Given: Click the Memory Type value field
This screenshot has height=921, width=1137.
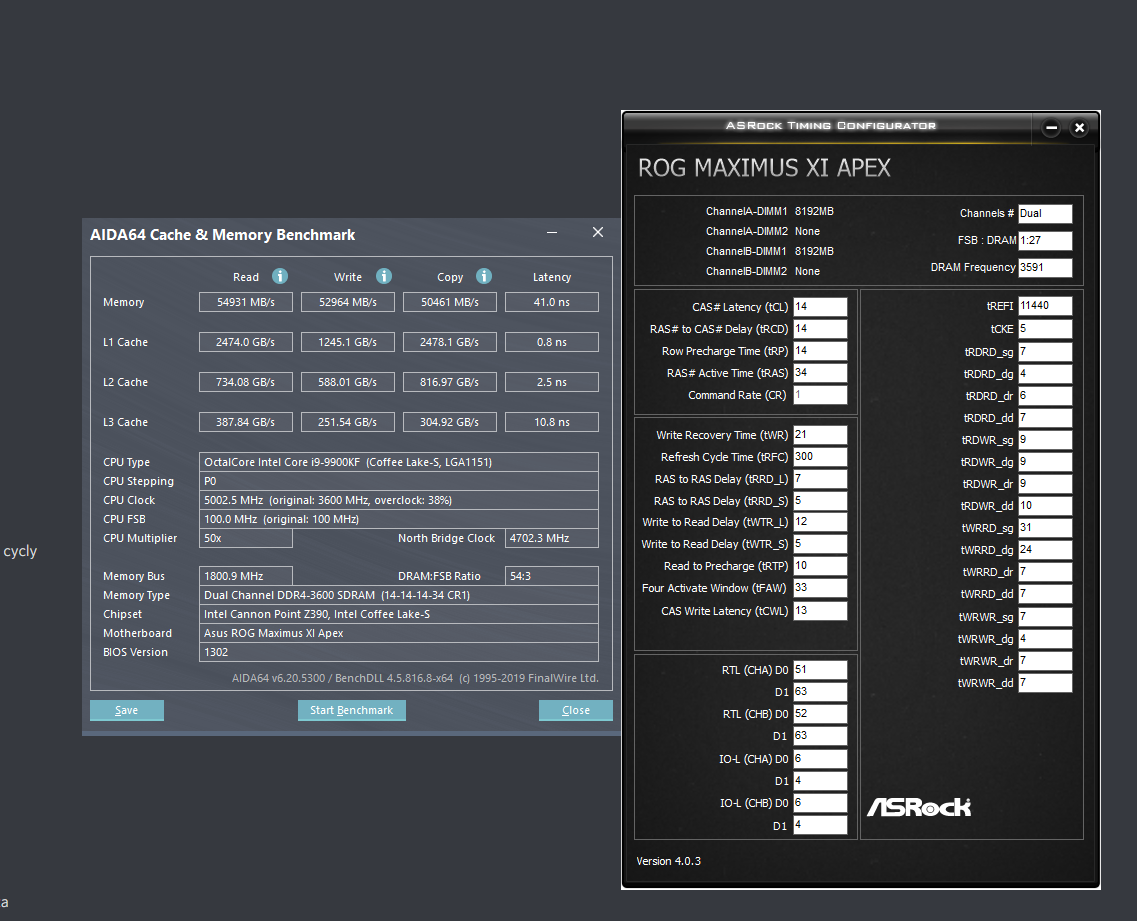Looking at the screenshot, I should coord(399,595).
